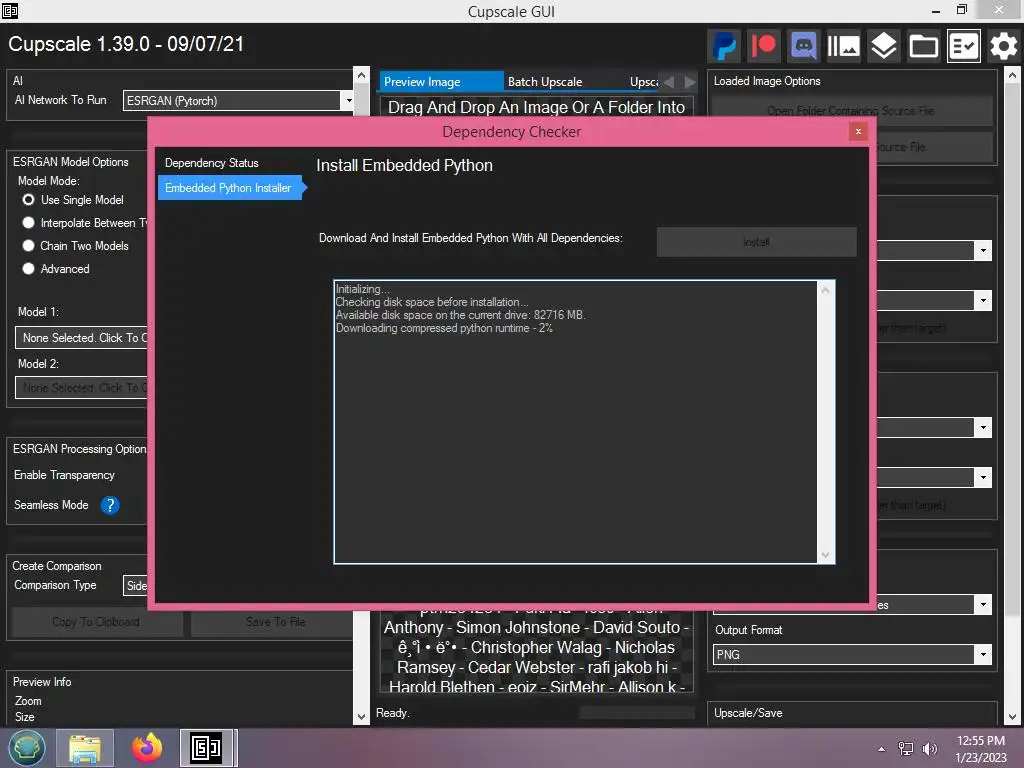
Task: Open Output Format PNG dropdown
Action: pyautogui.click(x=852, y=654)
